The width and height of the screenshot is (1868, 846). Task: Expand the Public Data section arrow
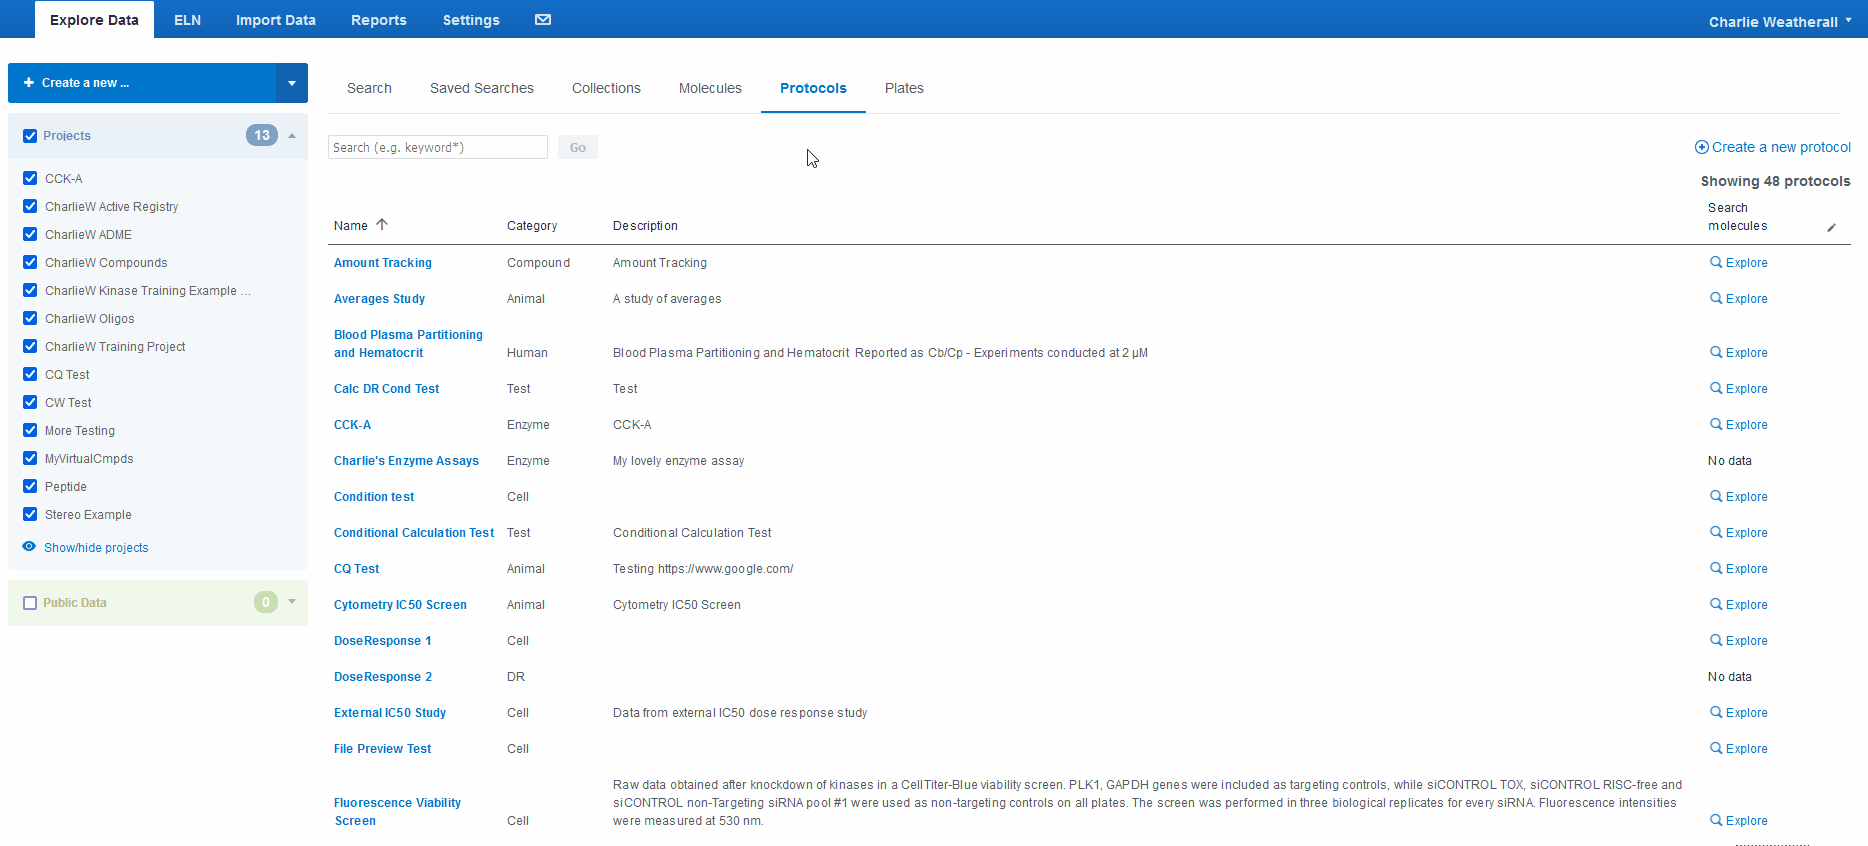pyautogui.click(x=292, y=602)
